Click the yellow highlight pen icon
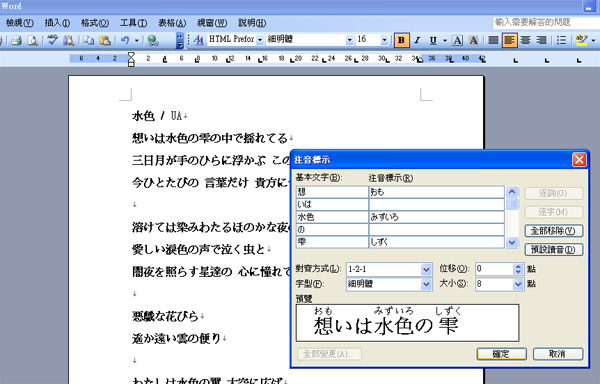 [582, 40]
